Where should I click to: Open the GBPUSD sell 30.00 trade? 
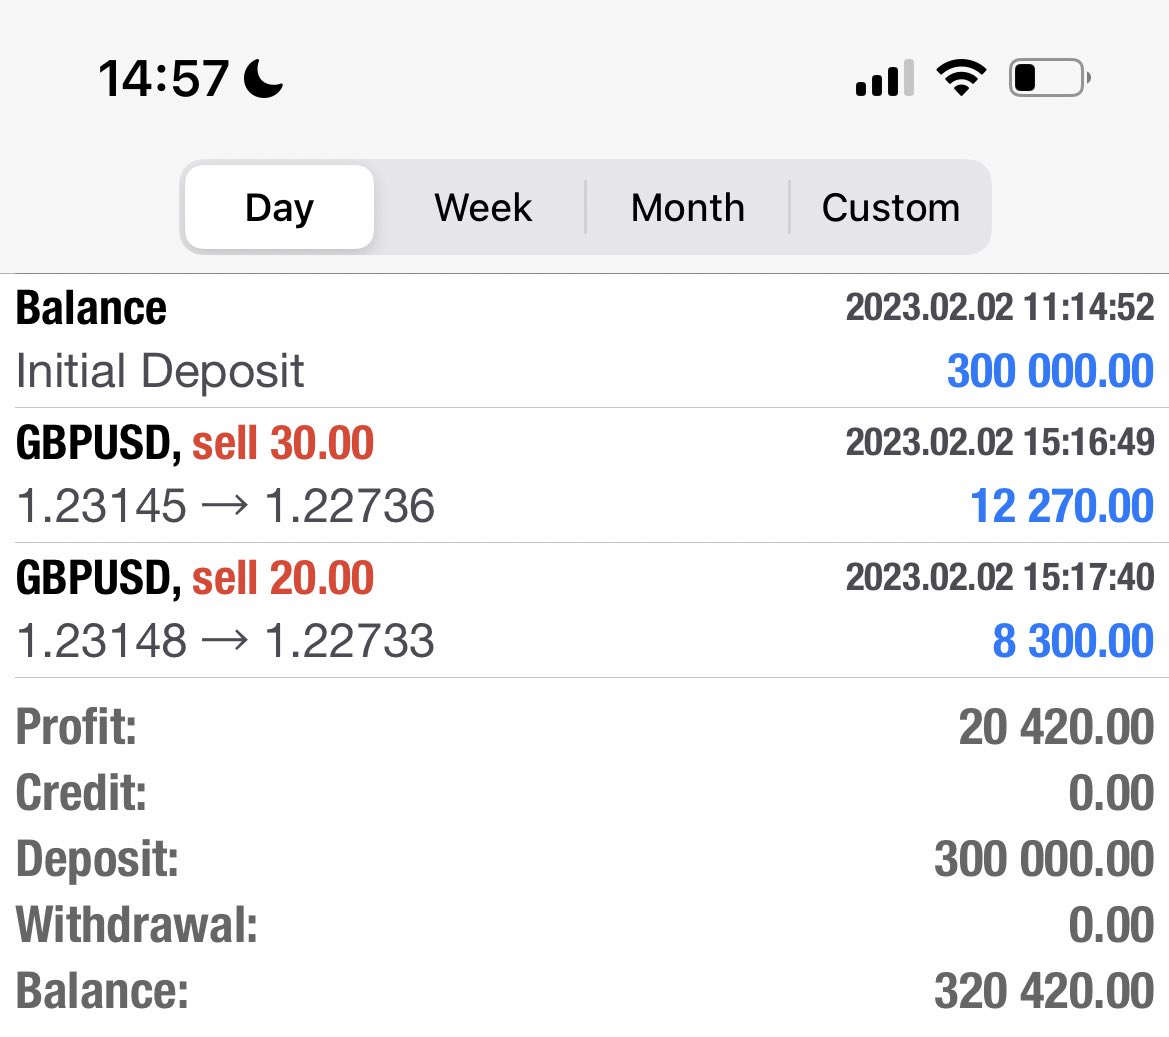point(584,476)
